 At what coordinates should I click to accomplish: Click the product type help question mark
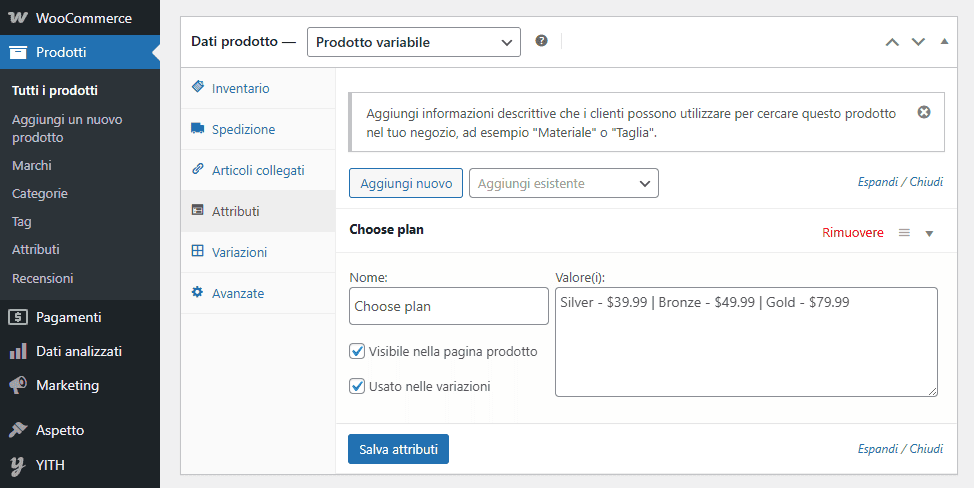[542, 41]
